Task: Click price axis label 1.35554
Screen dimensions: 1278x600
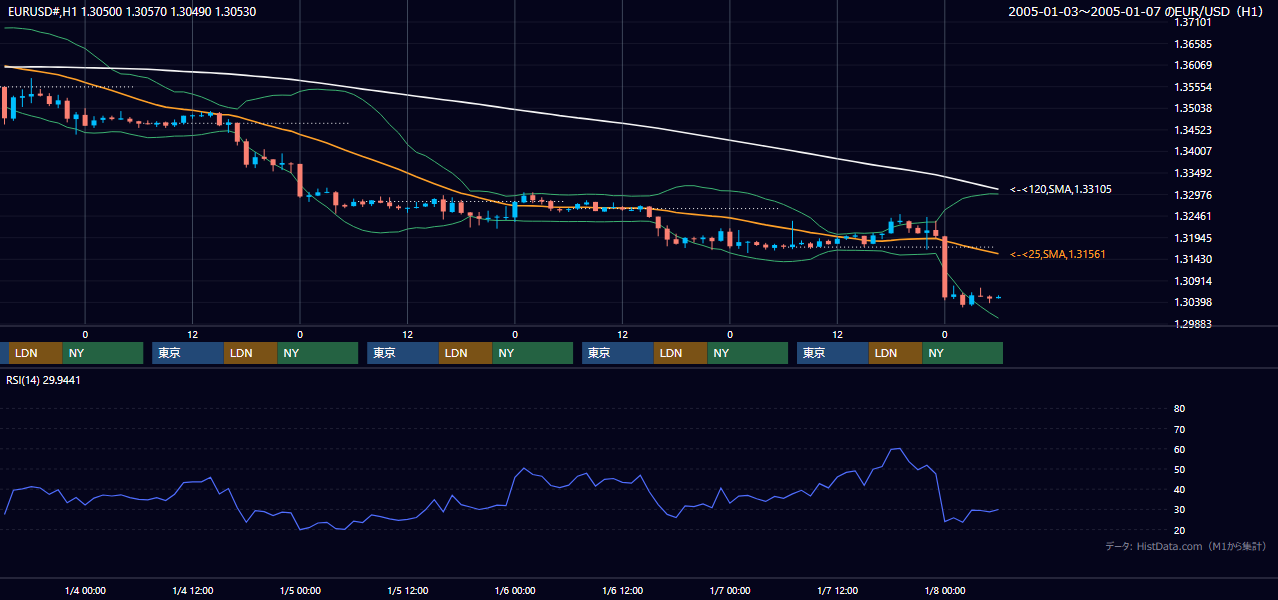Action: click(x=1193, y=87)
